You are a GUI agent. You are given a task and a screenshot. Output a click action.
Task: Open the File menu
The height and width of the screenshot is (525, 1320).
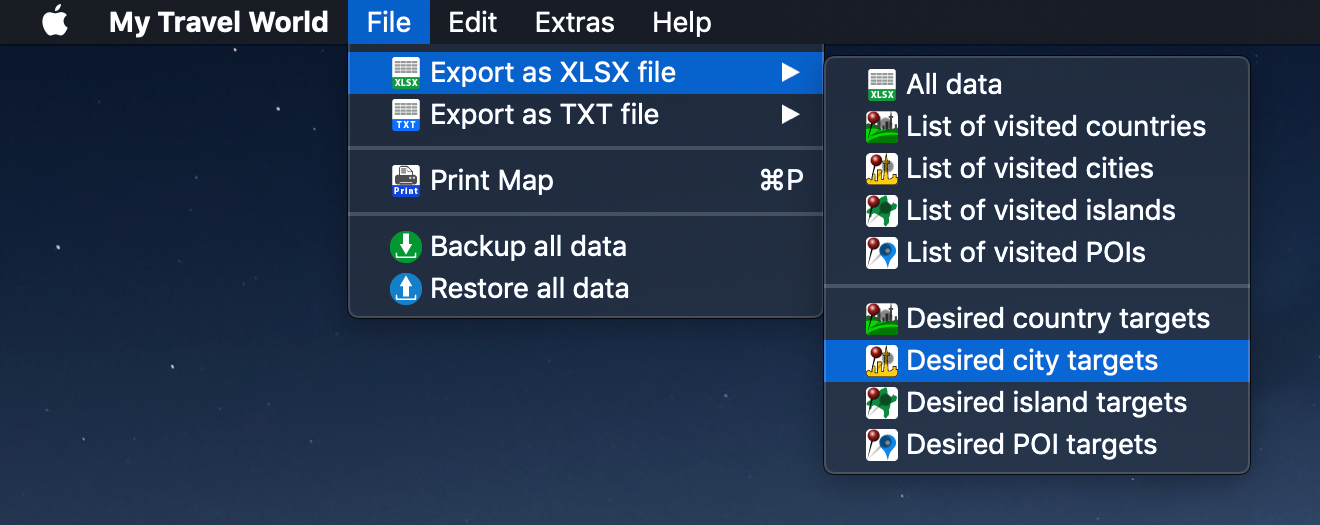tap(389, 22)
